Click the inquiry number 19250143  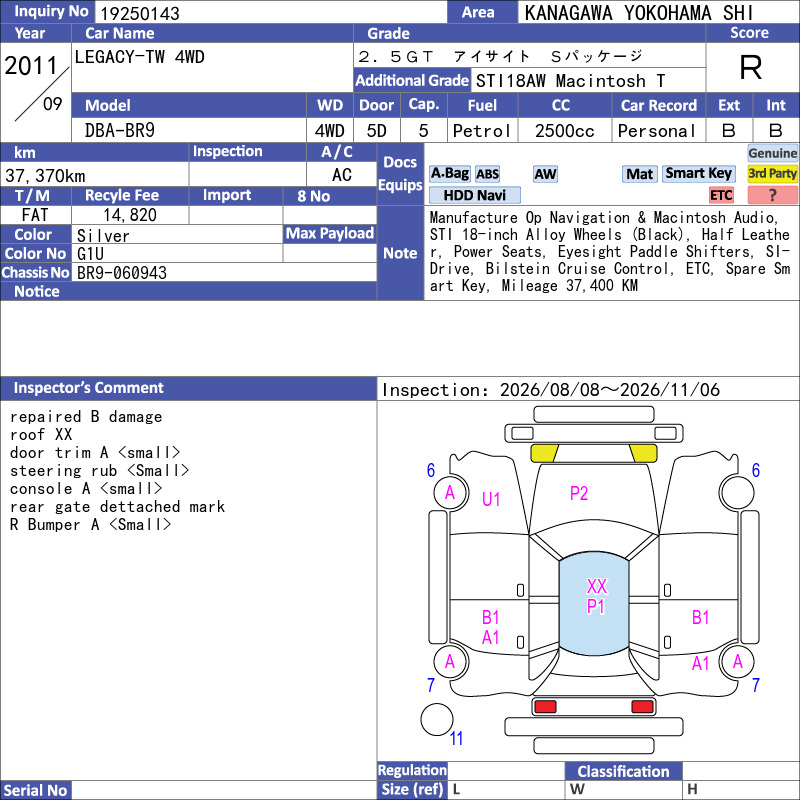click(x=140, y=14)
